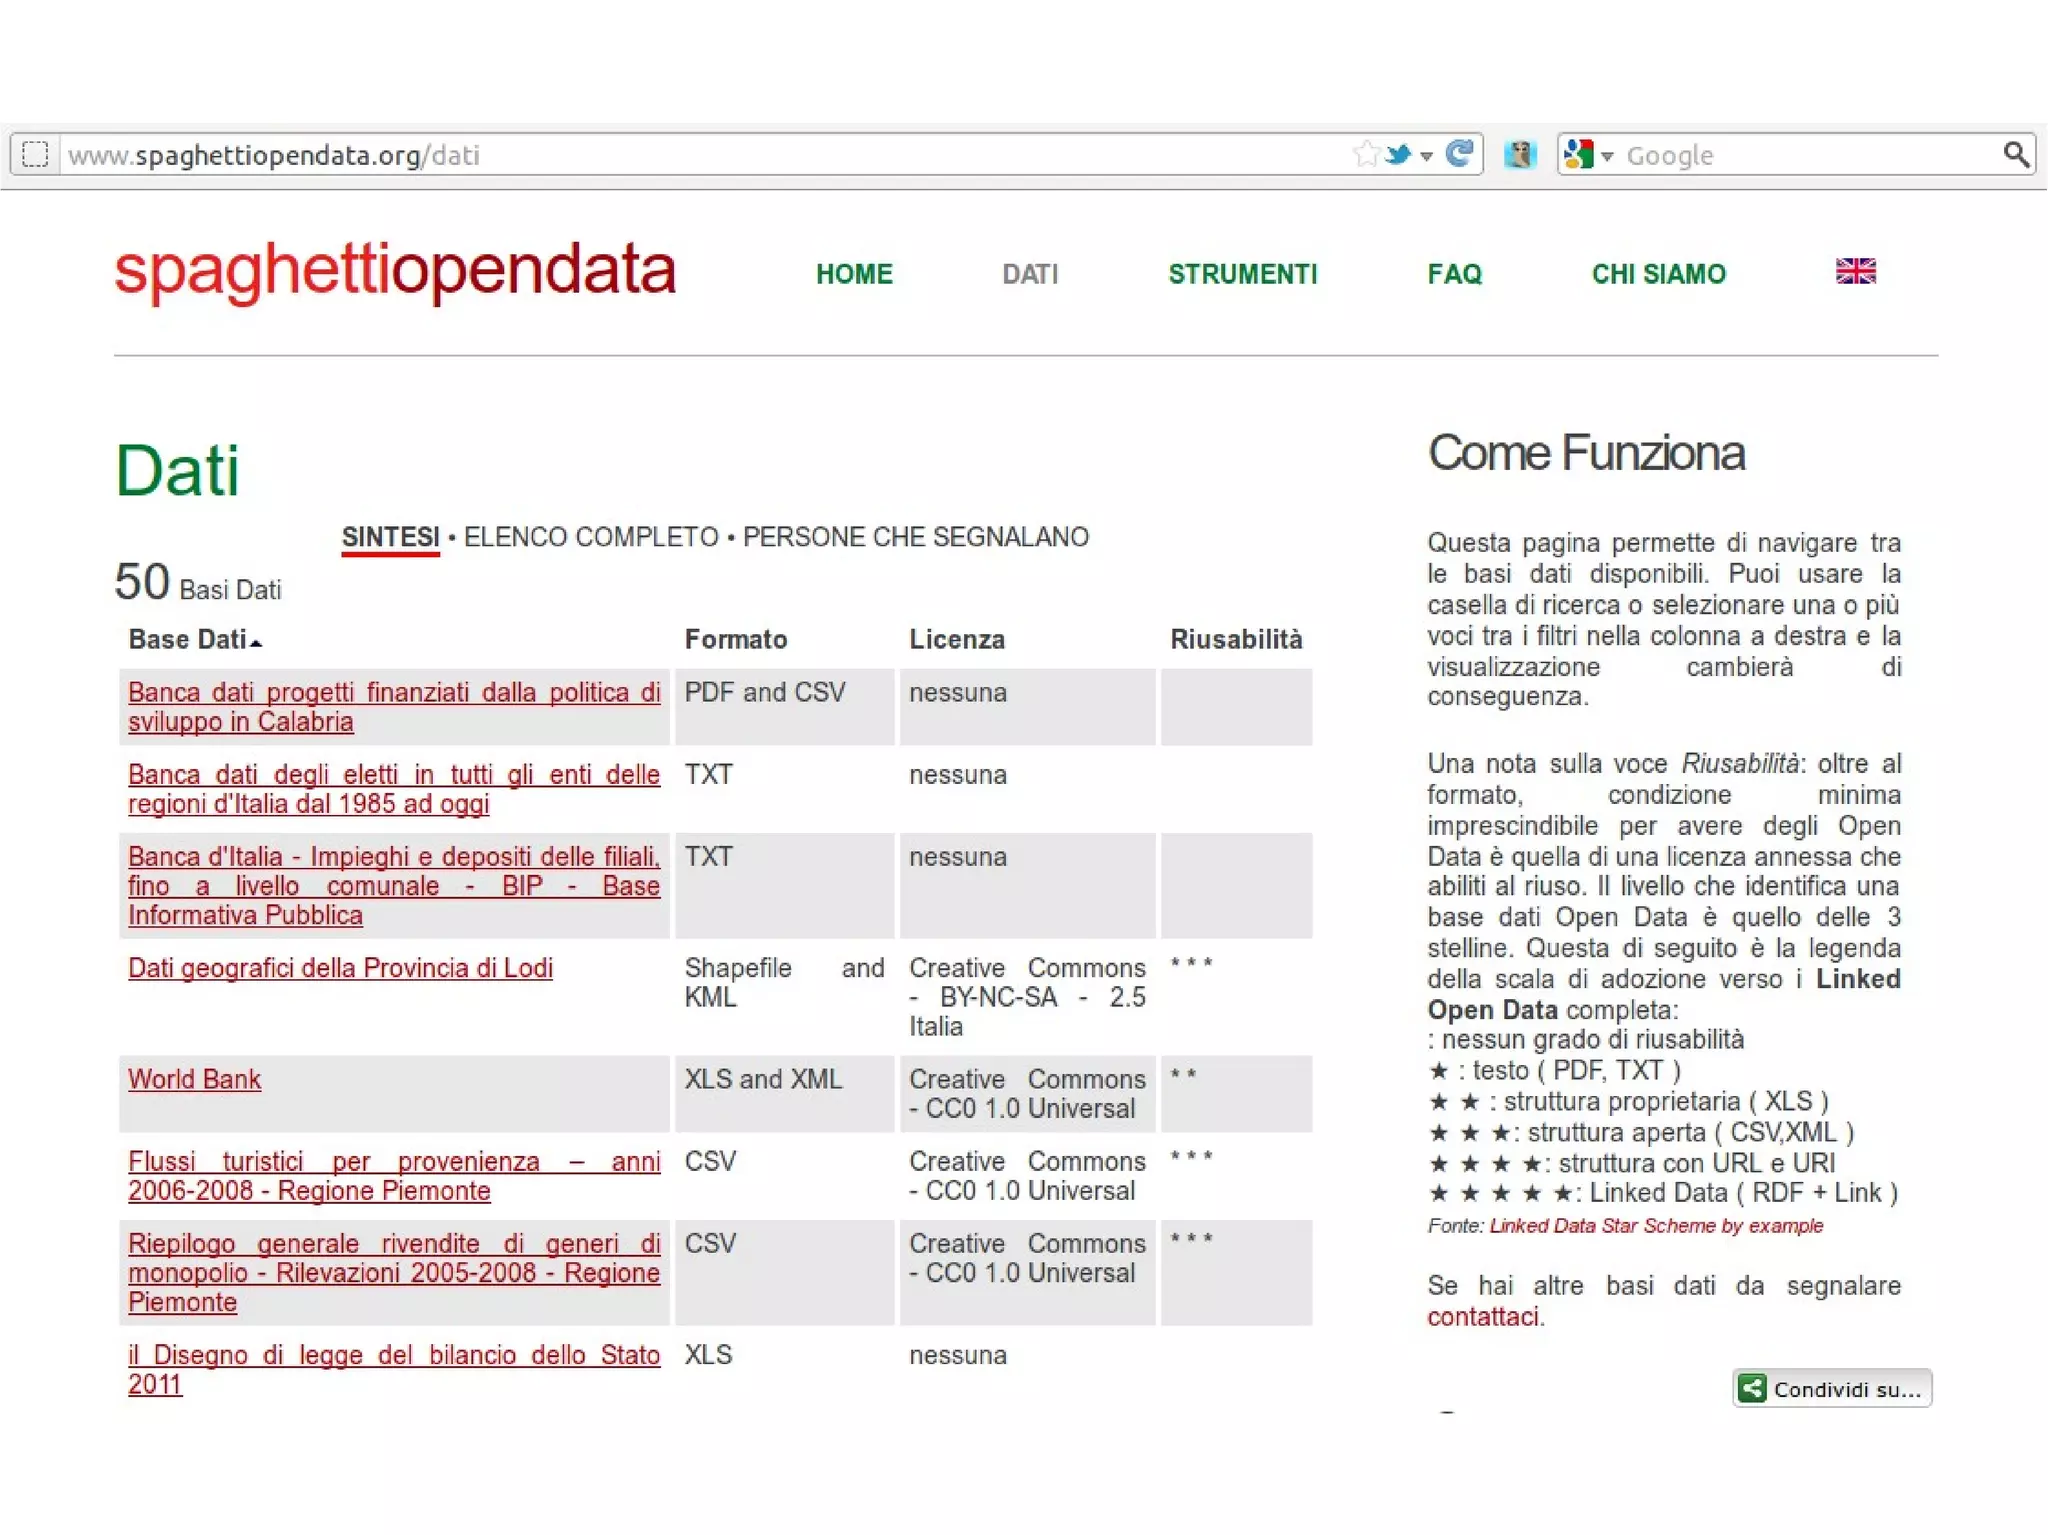This screenshot has width=2048, height=1535.
Task: Click the Twitter bird icon in address bar
Action: (1399, 154)
